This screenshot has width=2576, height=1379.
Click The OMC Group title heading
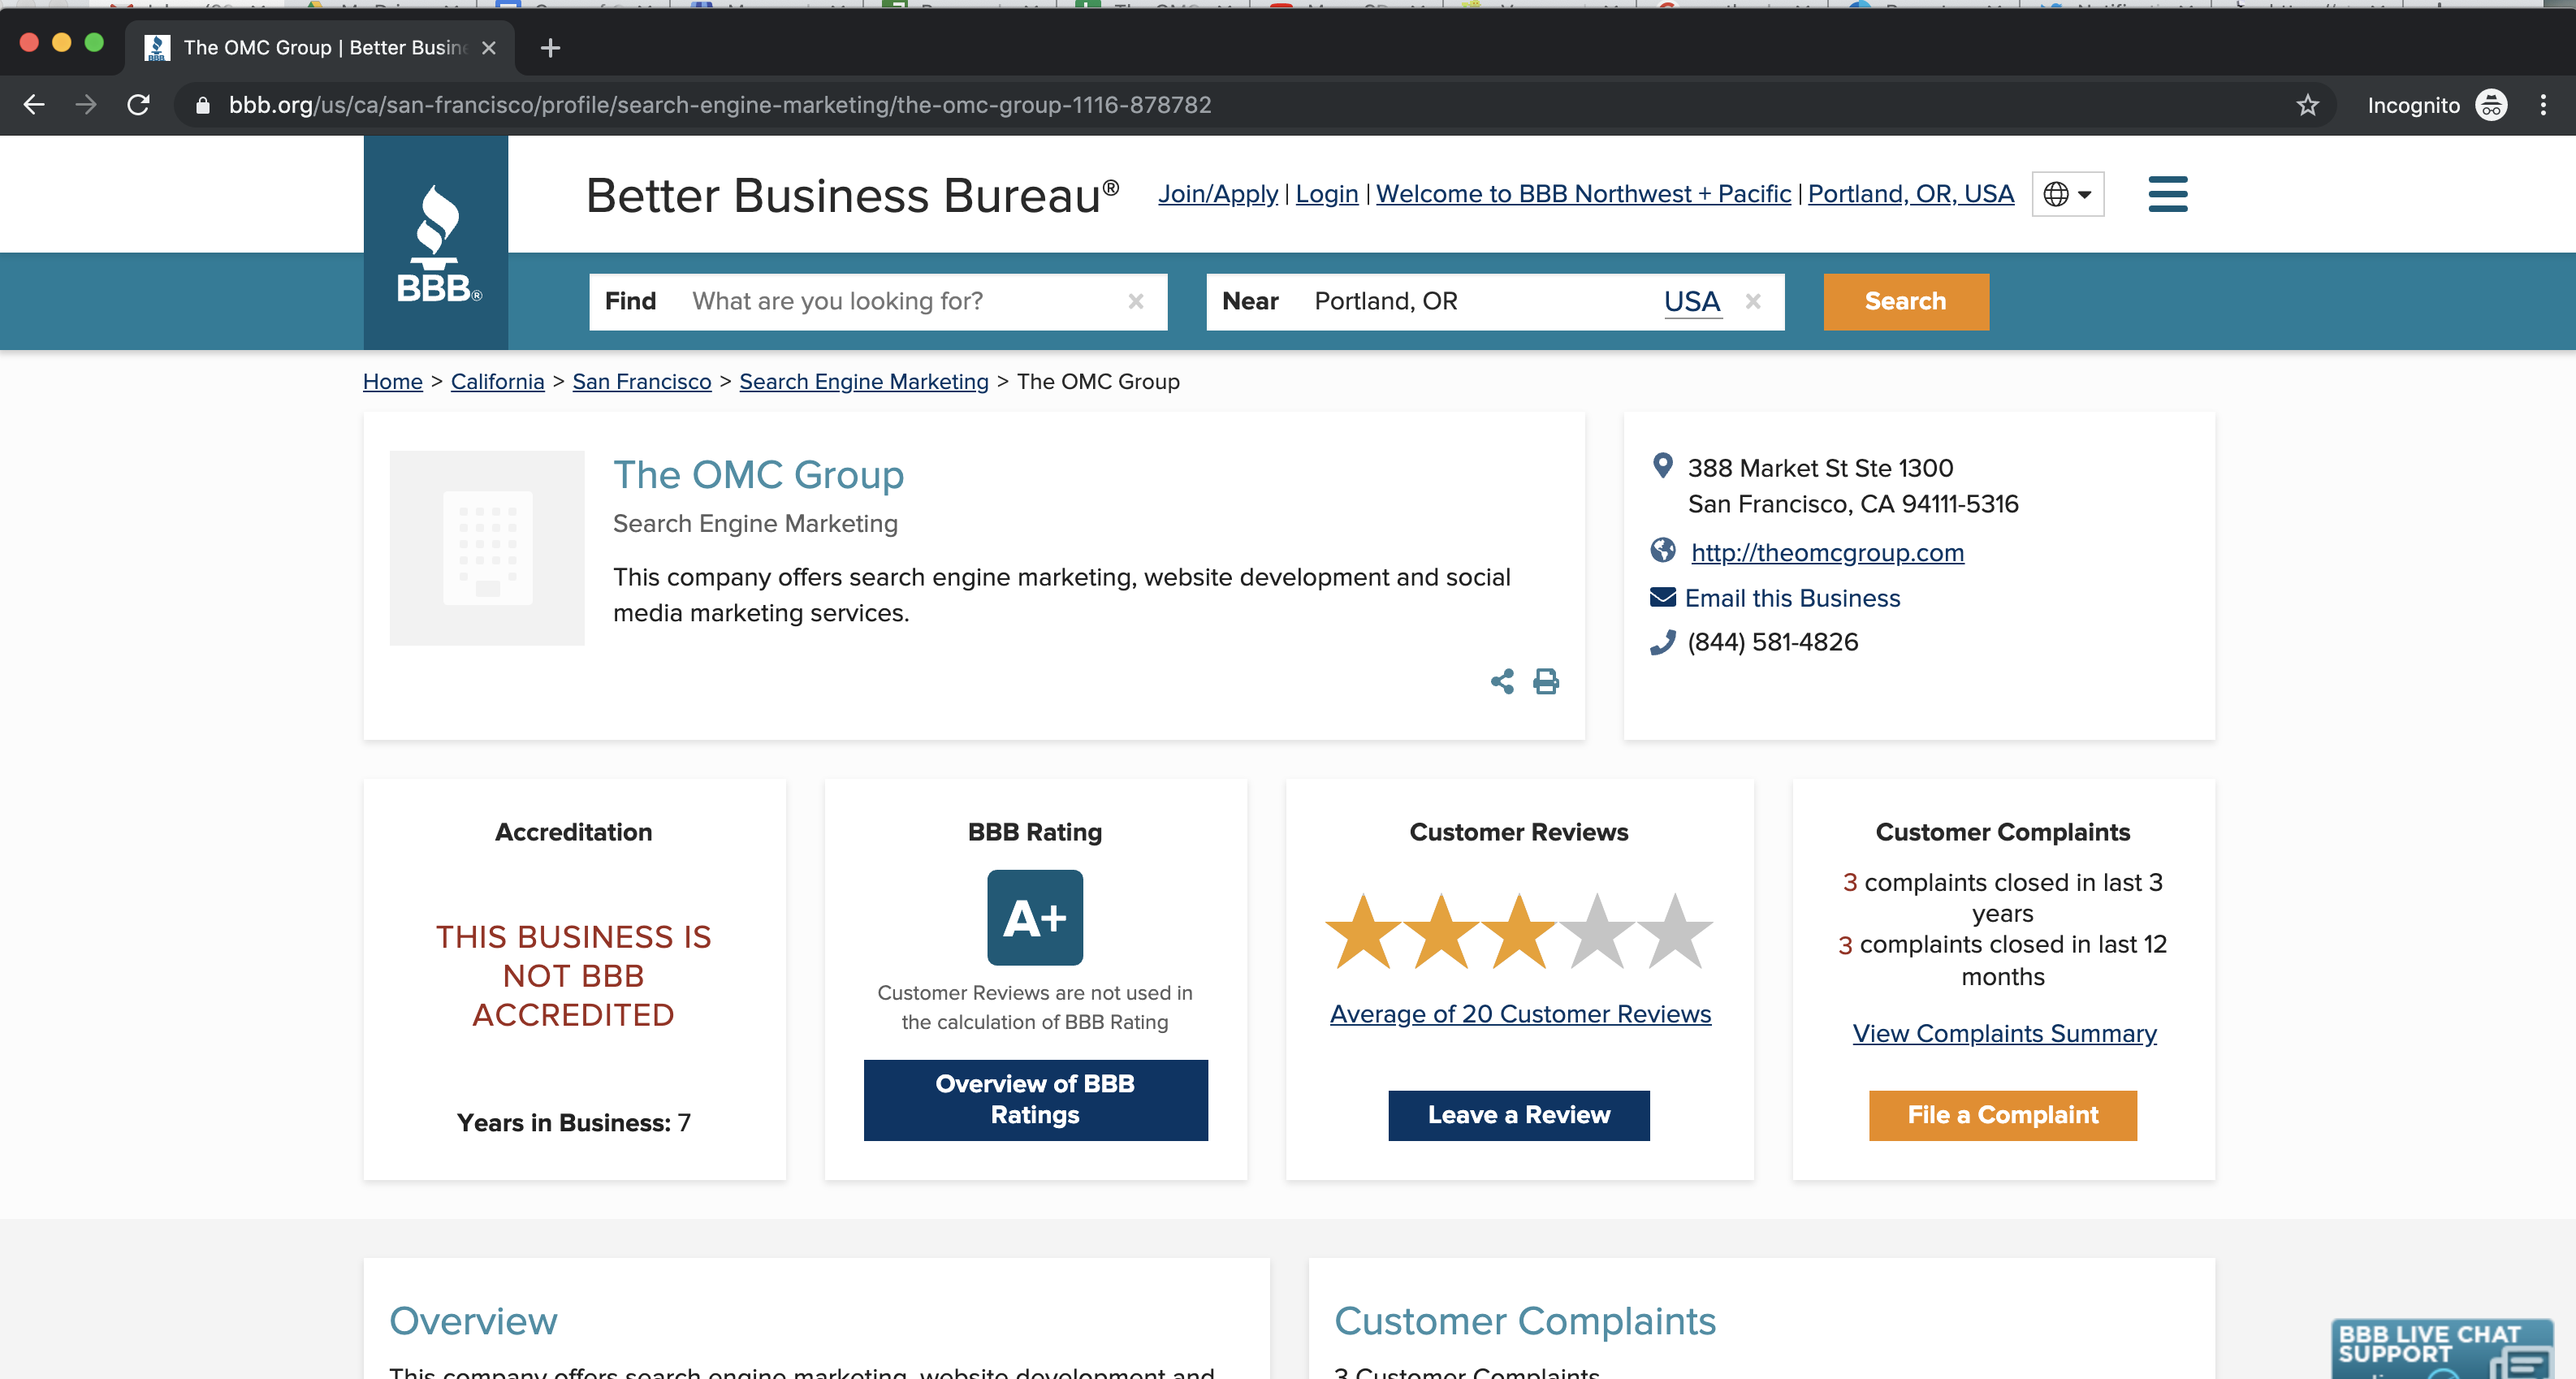pyautogui.click(x=758, y=474)
